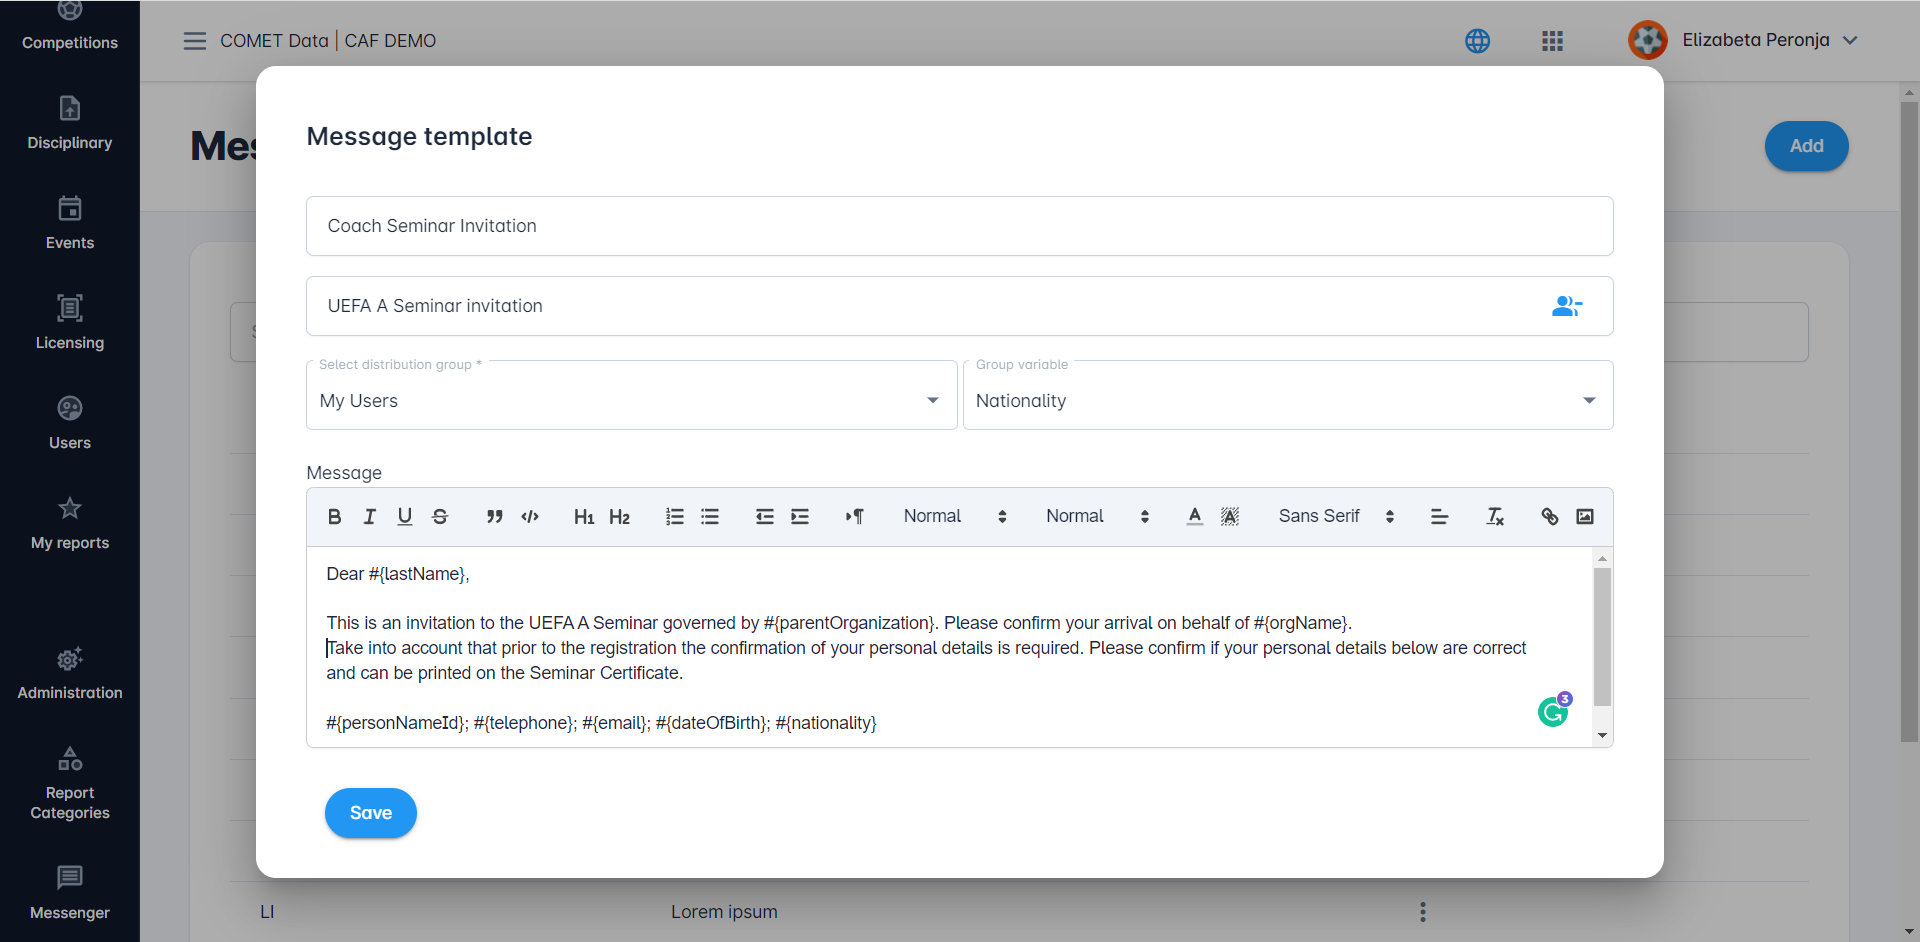The height and width of the screenshot is (942, 1920).
Task: Open the text color picker
Action: point(1194,517)
